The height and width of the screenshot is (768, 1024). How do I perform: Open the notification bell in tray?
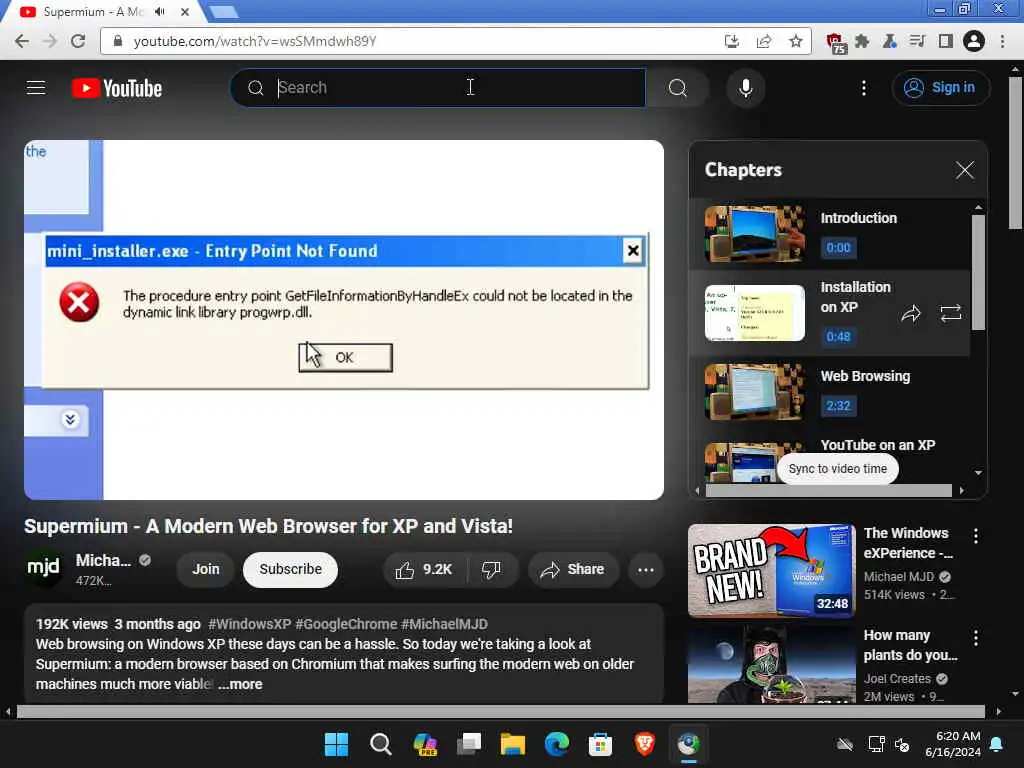point(997,744)
